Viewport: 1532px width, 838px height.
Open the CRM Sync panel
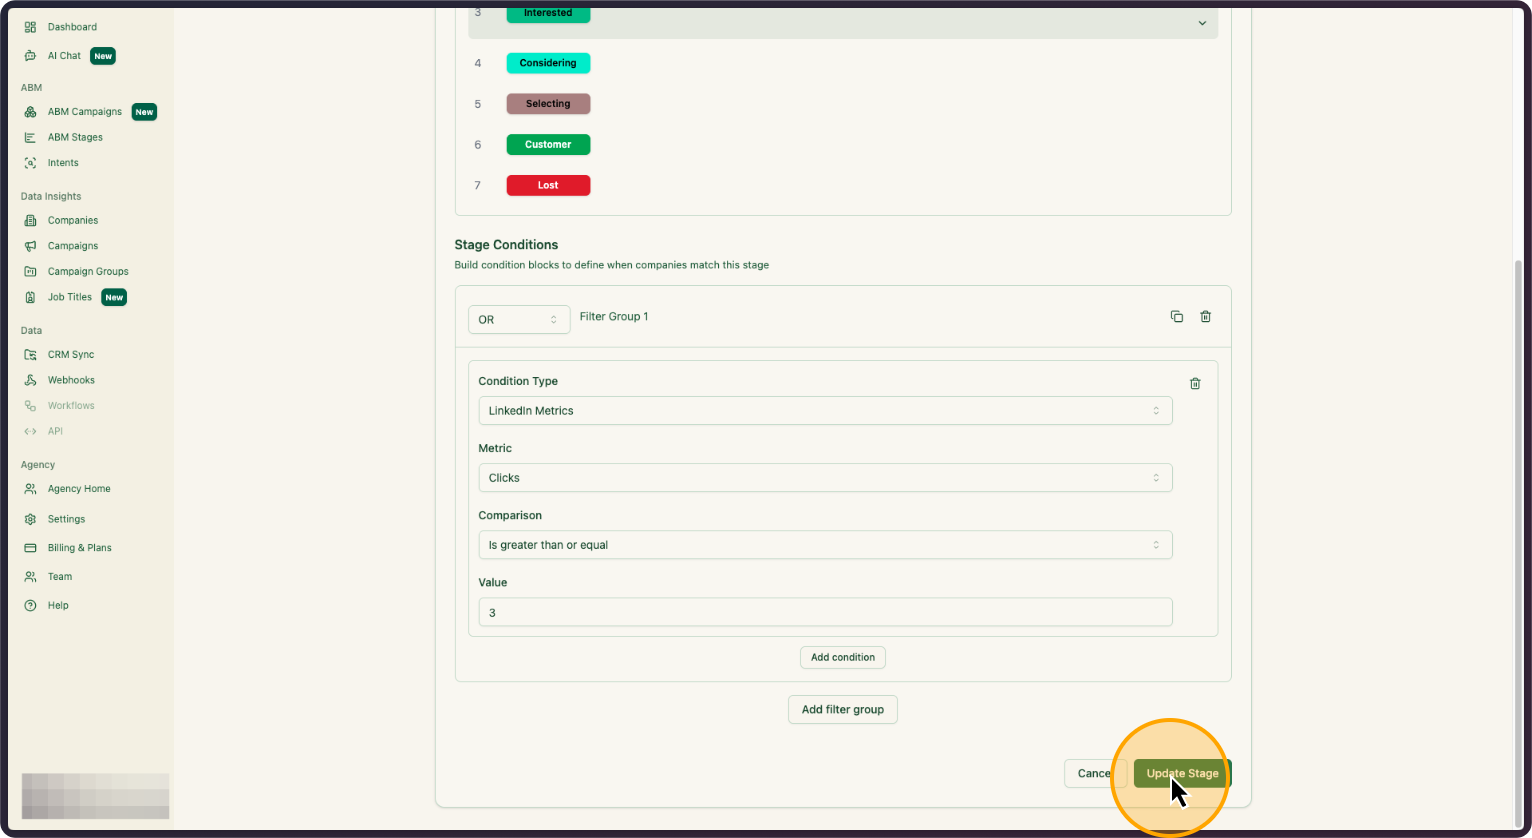[31, 354]
